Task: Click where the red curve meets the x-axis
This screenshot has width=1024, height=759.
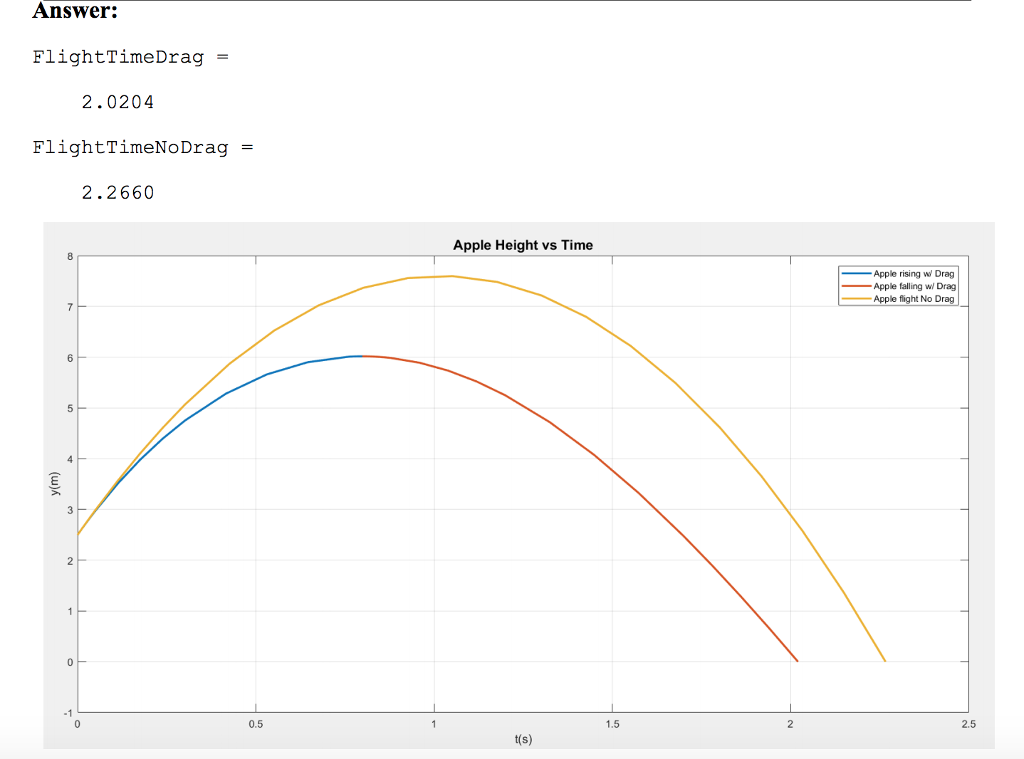Action: [795, 660]
